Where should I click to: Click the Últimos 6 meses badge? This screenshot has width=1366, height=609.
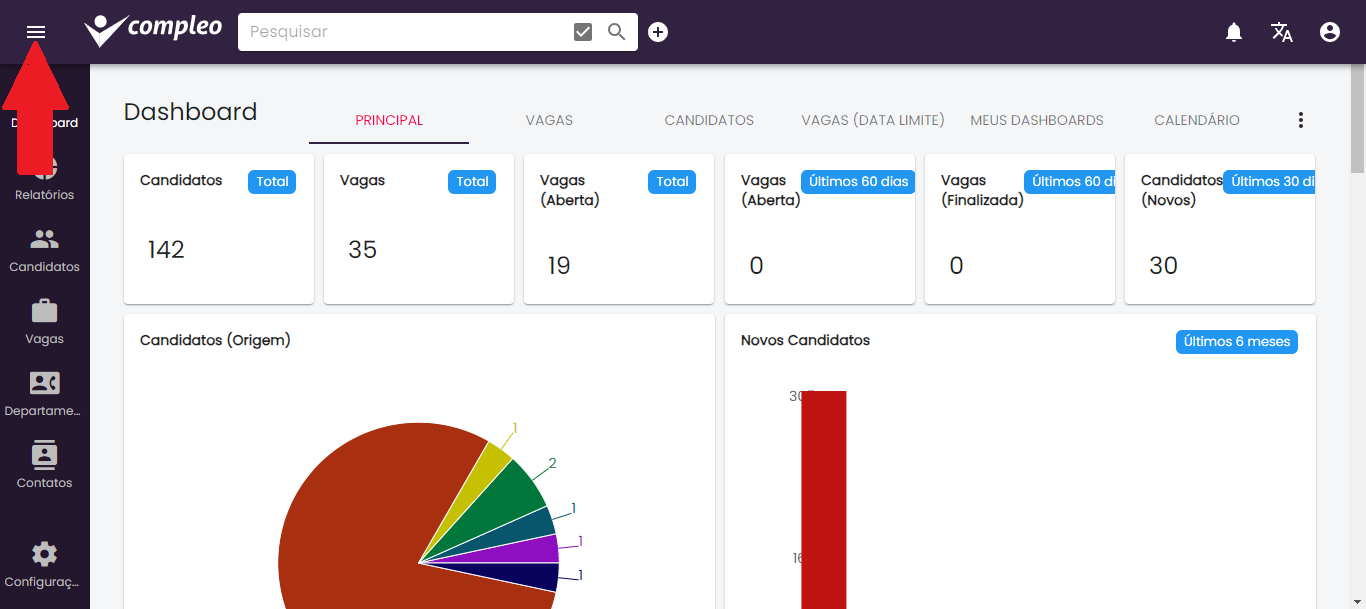pos(1236,342)
